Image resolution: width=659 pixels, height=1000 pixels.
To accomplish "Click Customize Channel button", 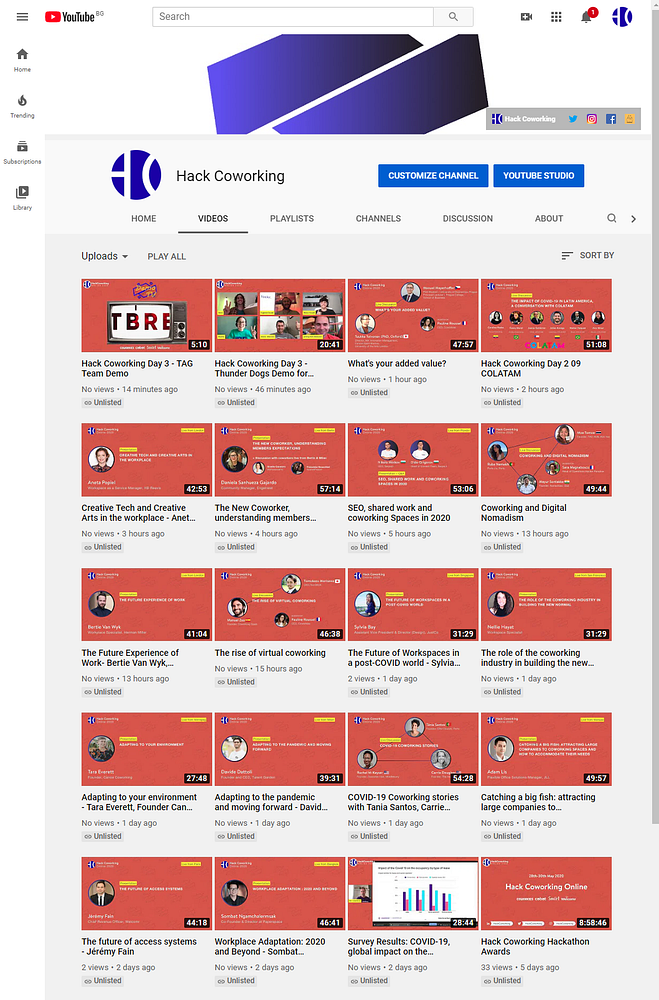I will (x=433, y=175).
